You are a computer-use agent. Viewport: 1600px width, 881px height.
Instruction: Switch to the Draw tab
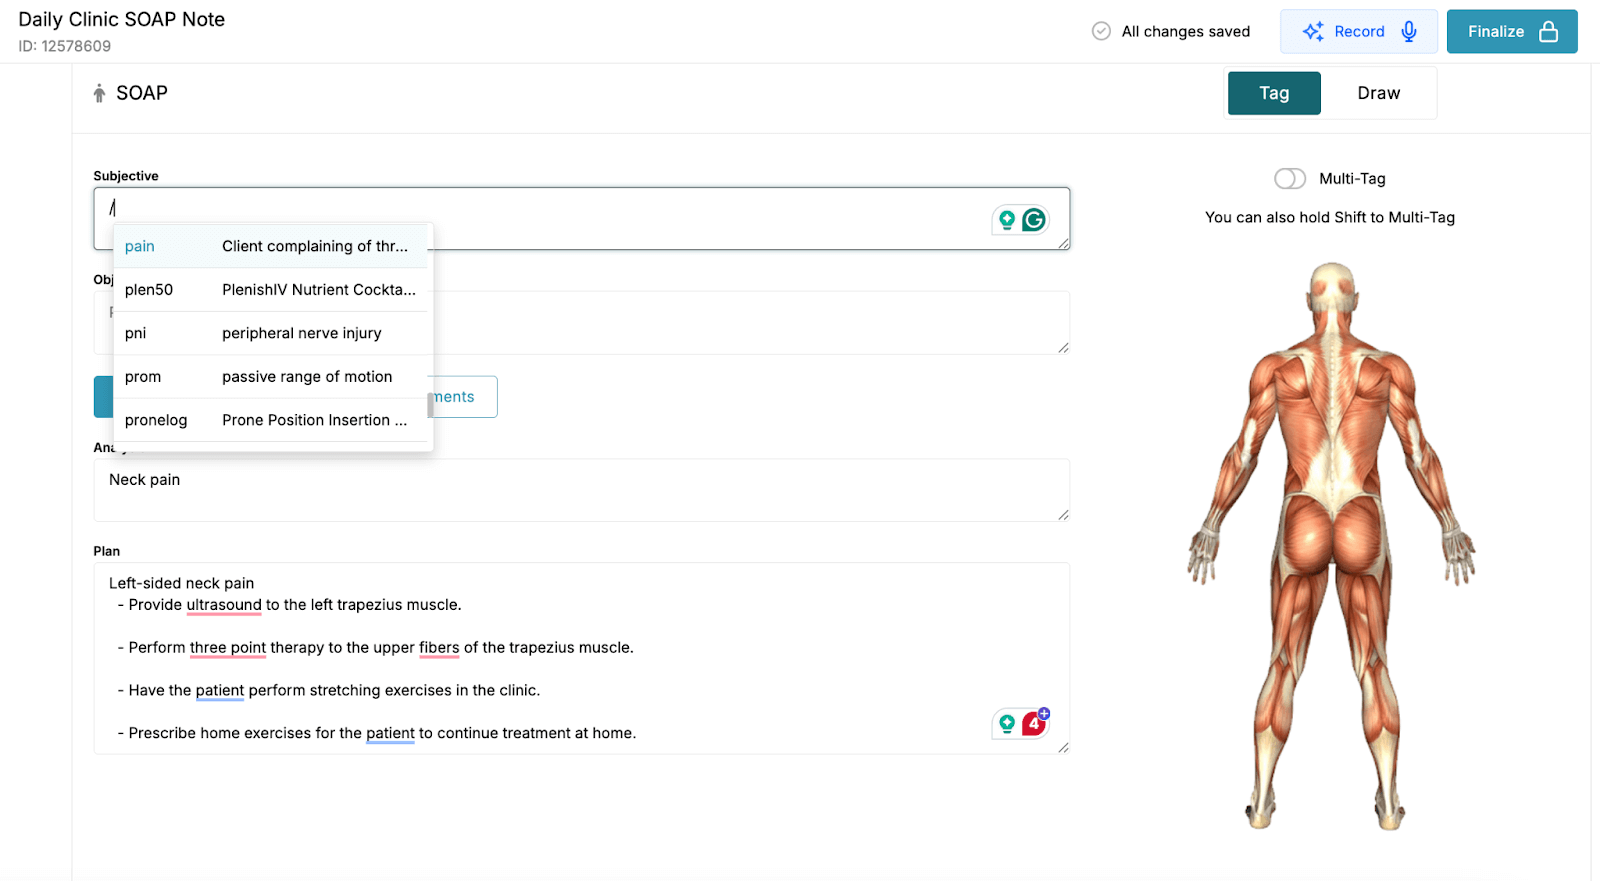pyautogui.click(x=1379, y=93)
